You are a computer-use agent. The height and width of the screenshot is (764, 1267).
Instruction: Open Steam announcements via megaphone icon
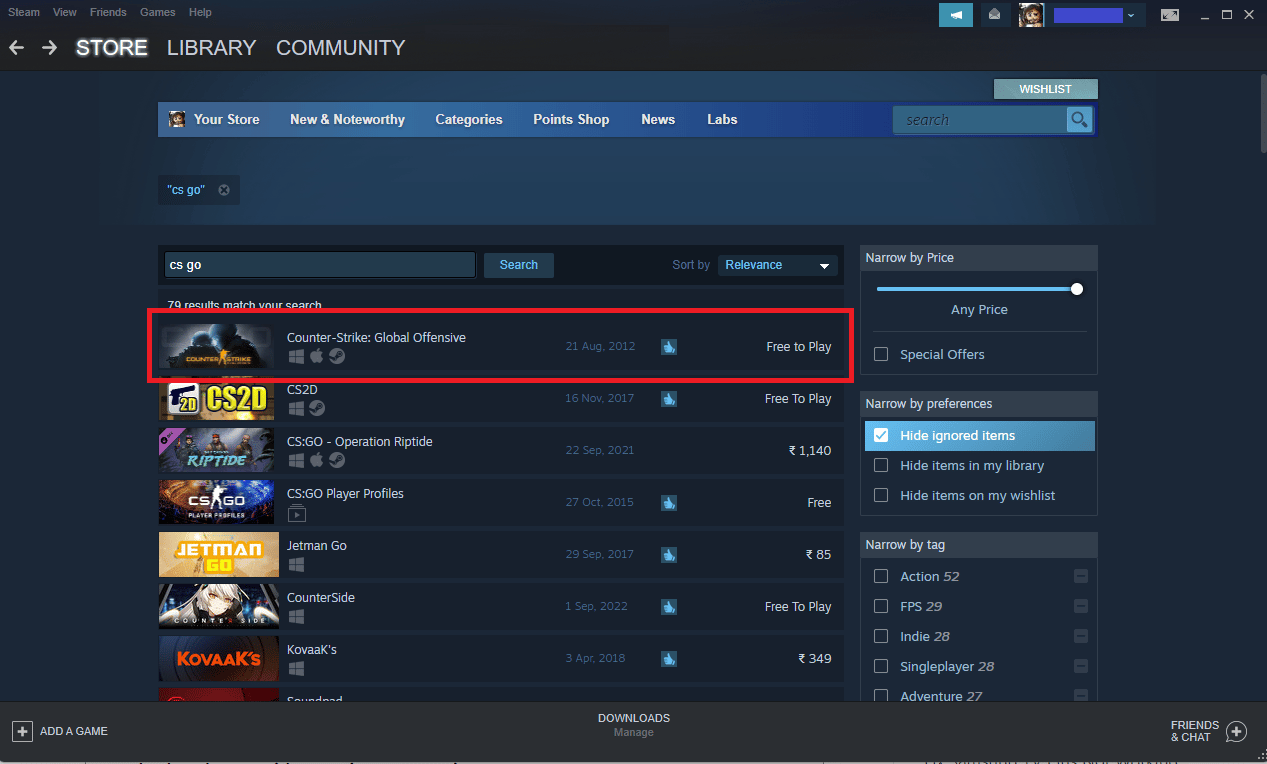(955, 15)
